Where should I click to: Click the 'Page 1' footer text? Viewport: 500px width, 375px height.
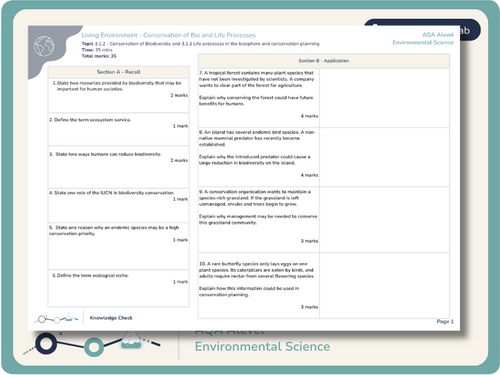[x=445, y=321]
